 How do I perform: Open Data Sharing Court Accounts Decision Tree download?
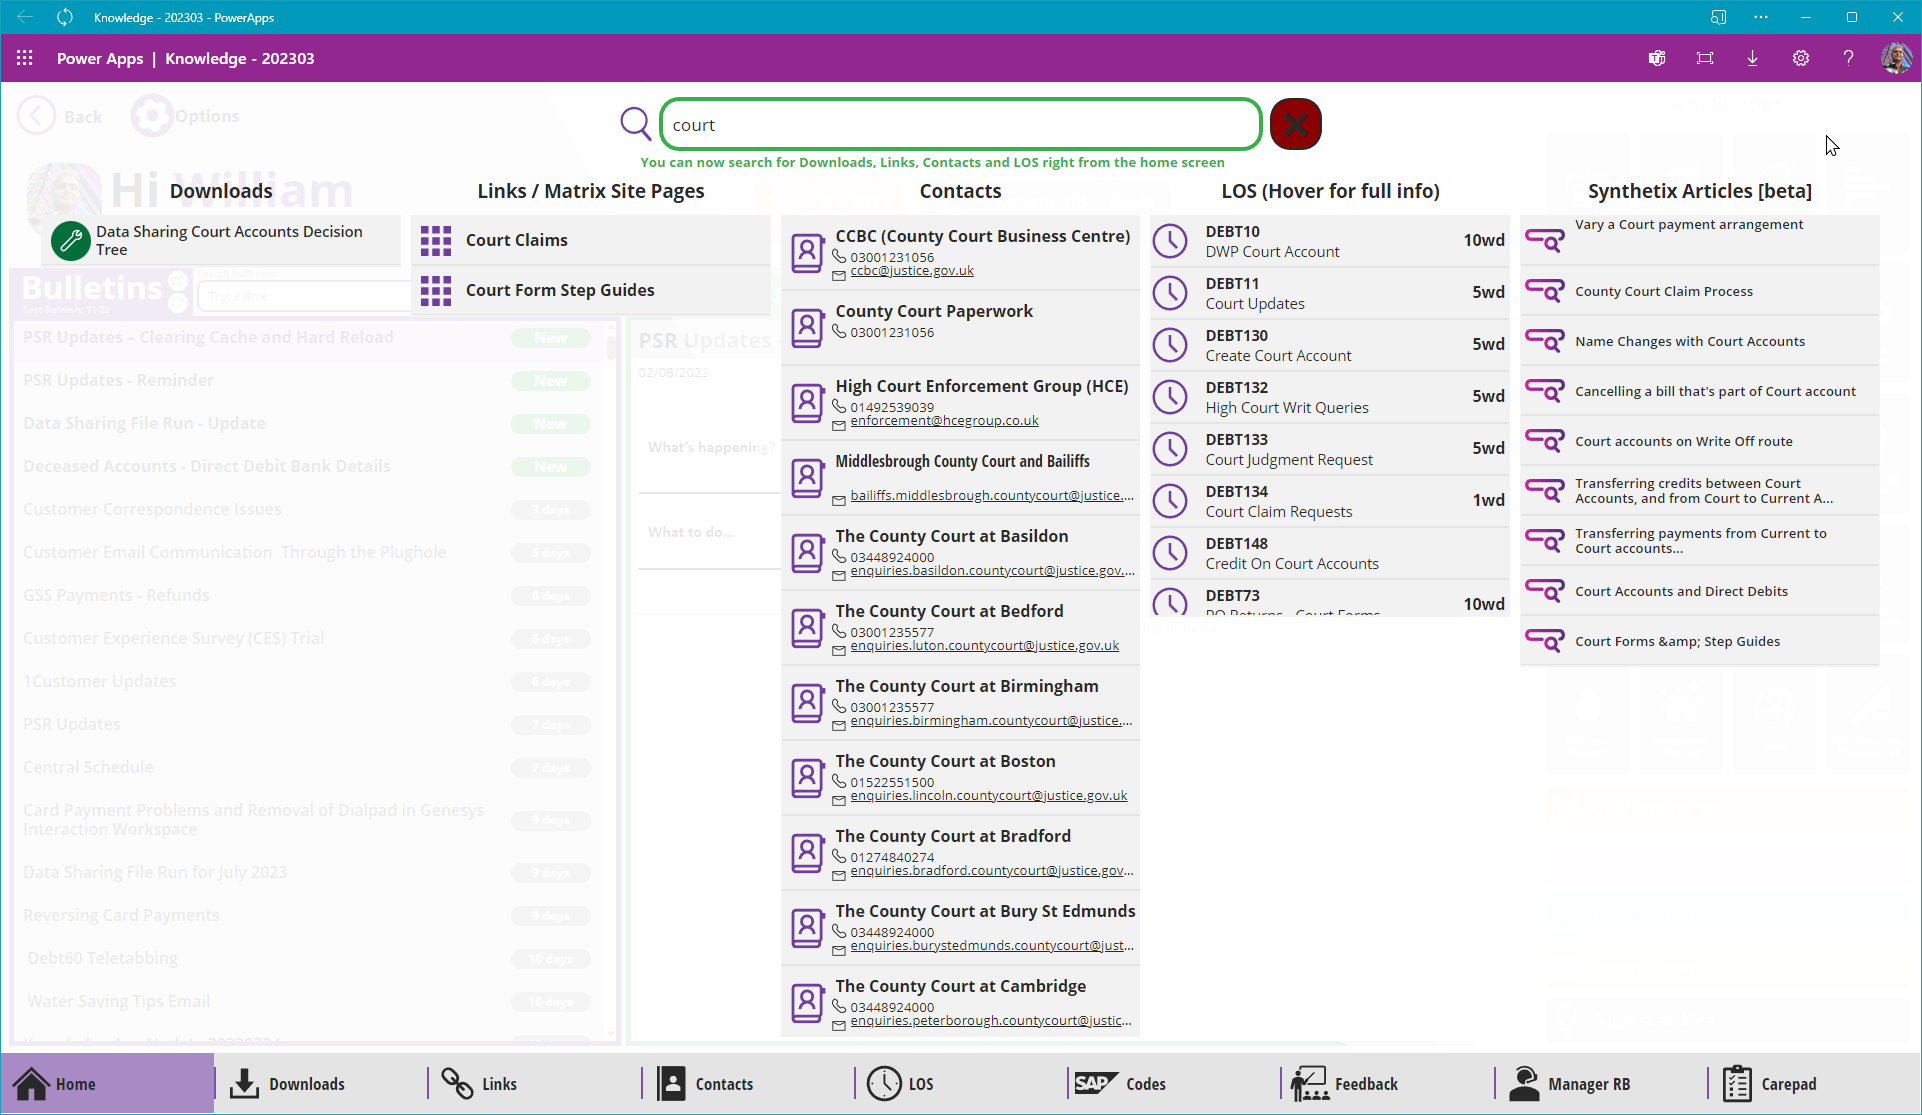point(228,240)
